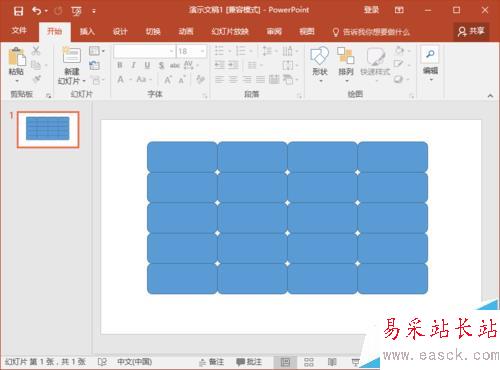Select slide 1 thumbnail in the panel
The image size is (500, 370).
tap(48, 129)
